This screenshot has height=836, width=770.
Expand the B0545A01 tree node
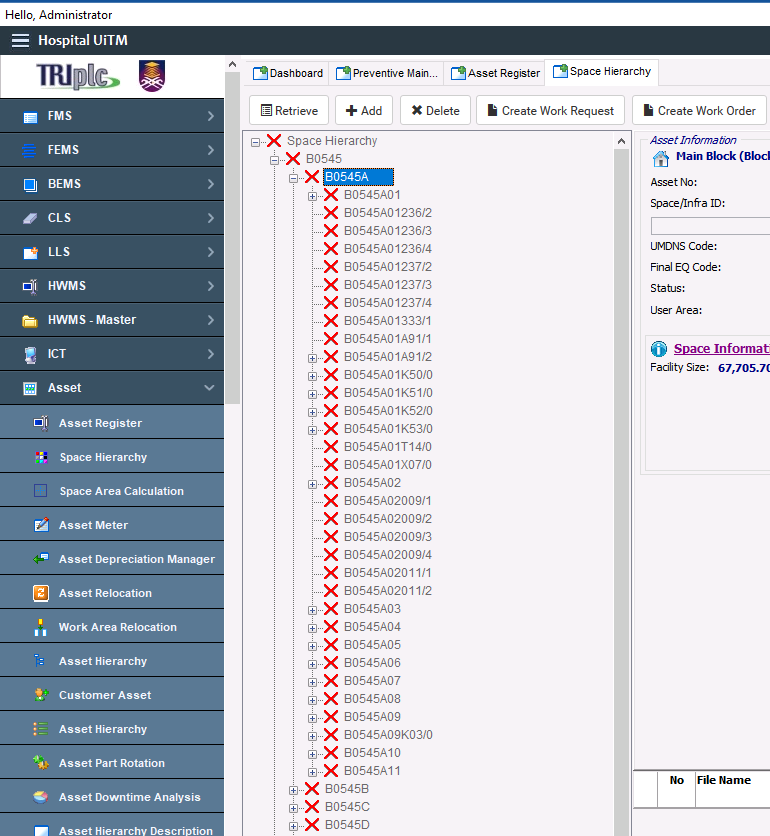[x=312, y=196]
